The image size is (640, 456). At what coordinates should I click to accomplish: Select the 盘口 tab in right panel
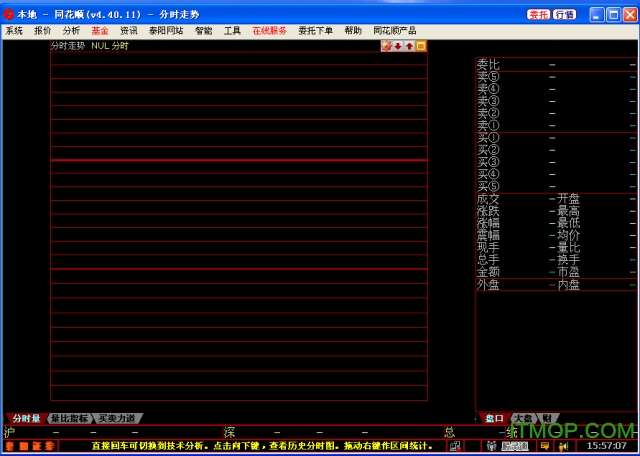492,418
